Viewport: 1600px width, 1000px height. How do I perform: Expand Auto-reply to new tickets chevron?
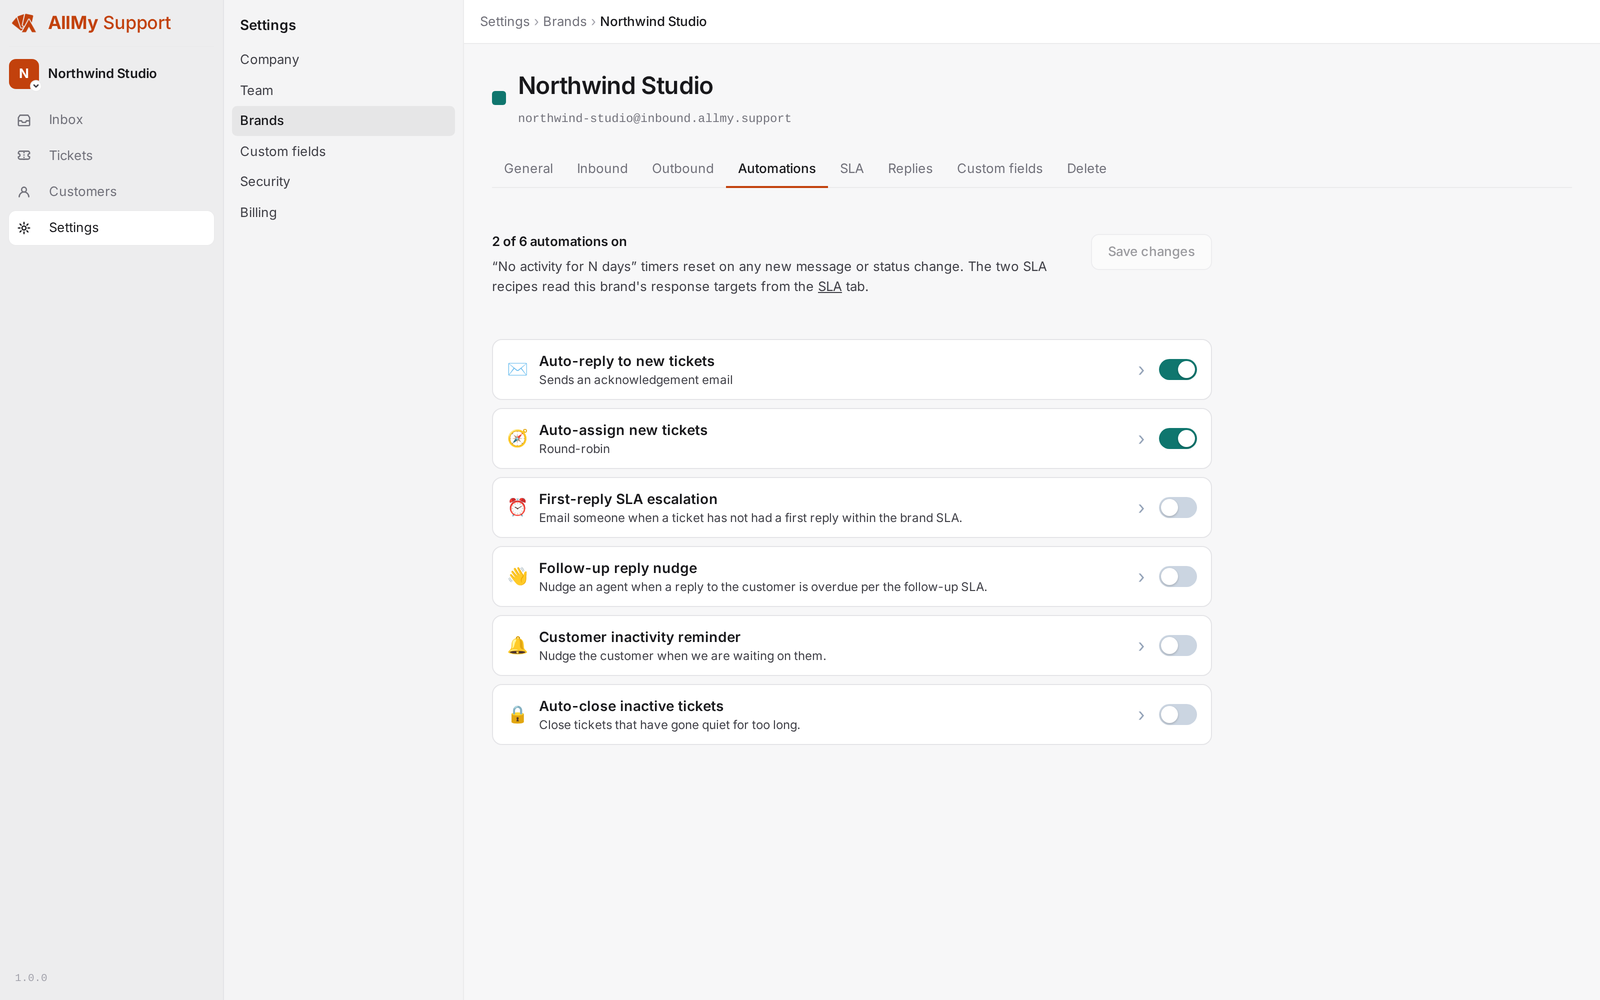point(1141,371)
